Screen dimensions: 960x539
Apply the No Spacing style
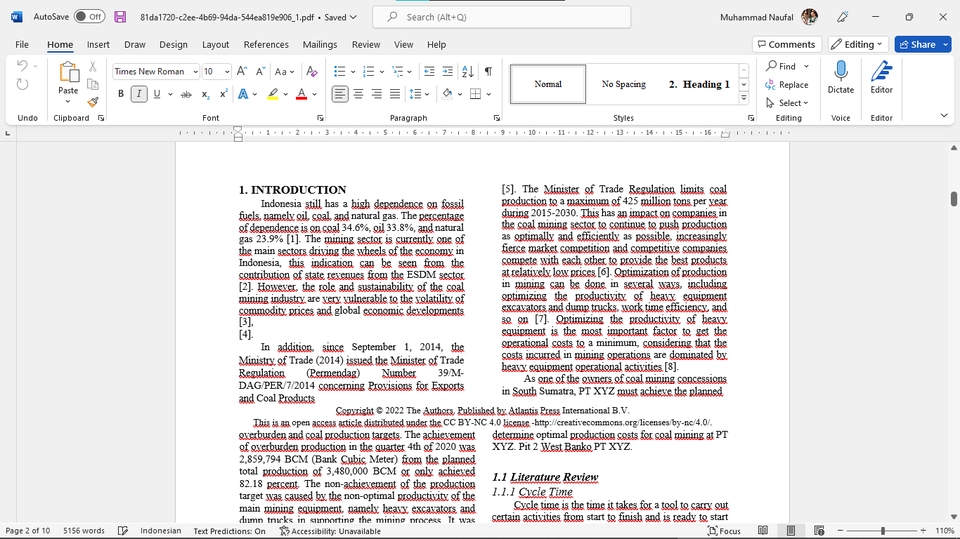point(623,84)
